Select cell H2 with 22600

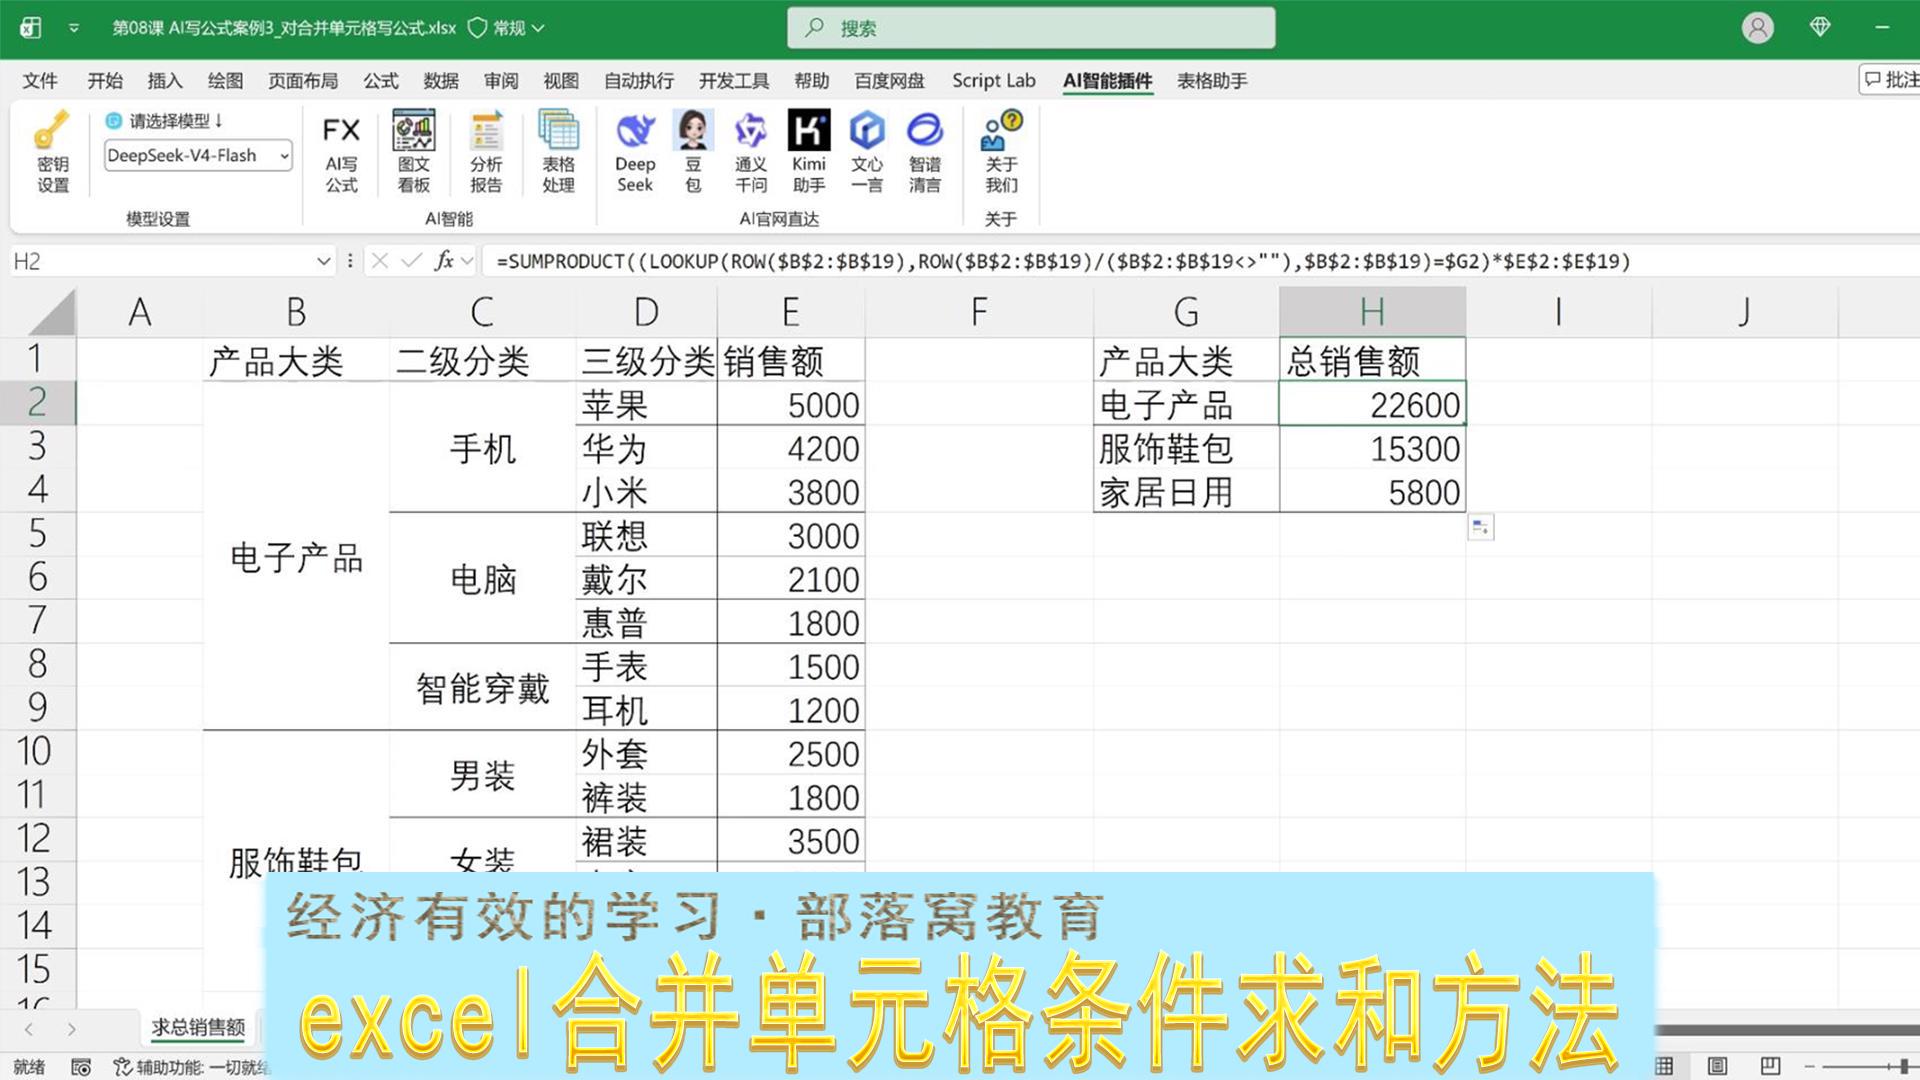point(1372,404)
